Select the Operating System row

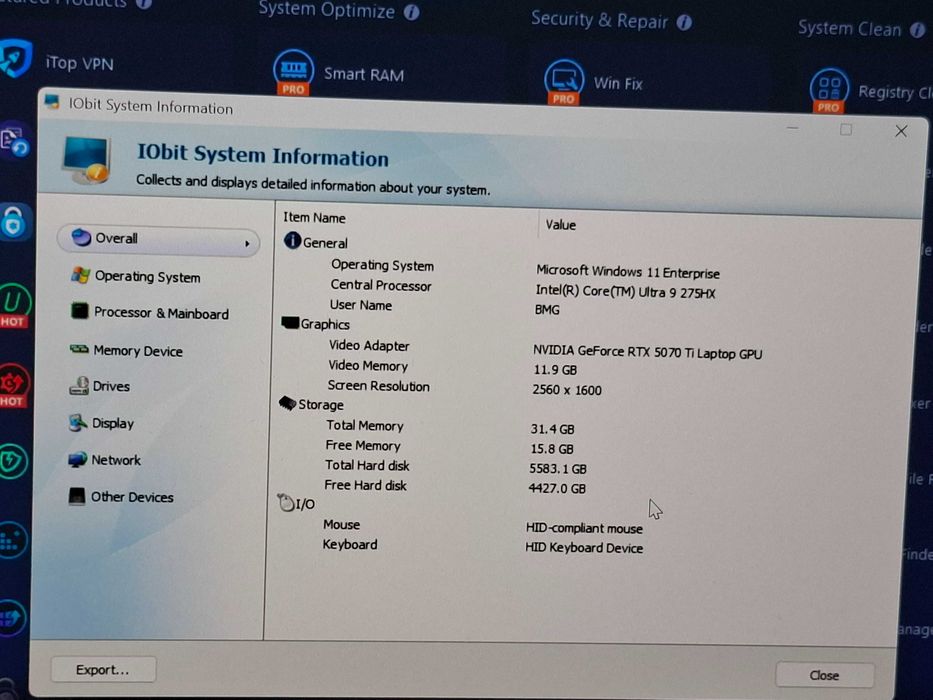[524, 268]
